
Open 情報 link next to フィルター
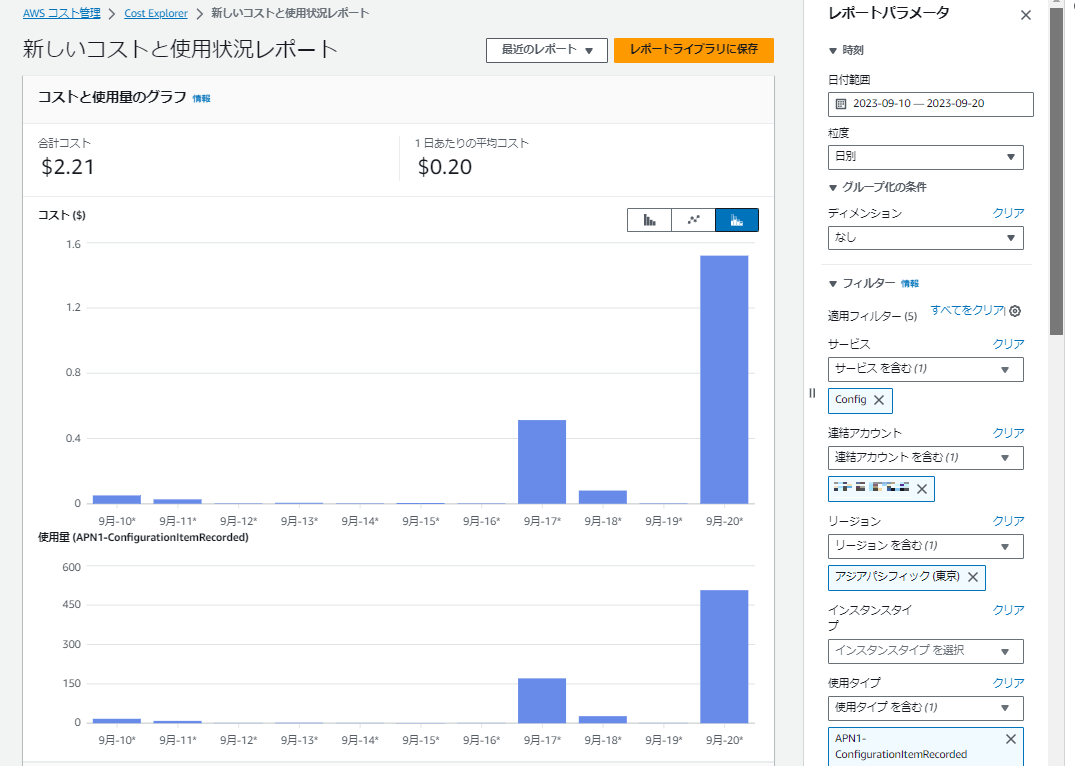click(910, 284)
